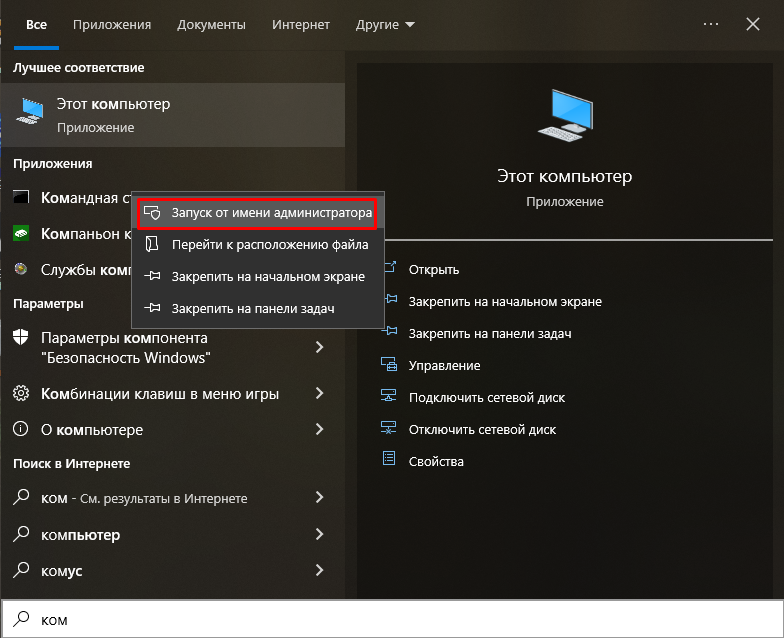Open the О компьютере setting
Screen dimensions: 784x638
(x=172, y=430)
